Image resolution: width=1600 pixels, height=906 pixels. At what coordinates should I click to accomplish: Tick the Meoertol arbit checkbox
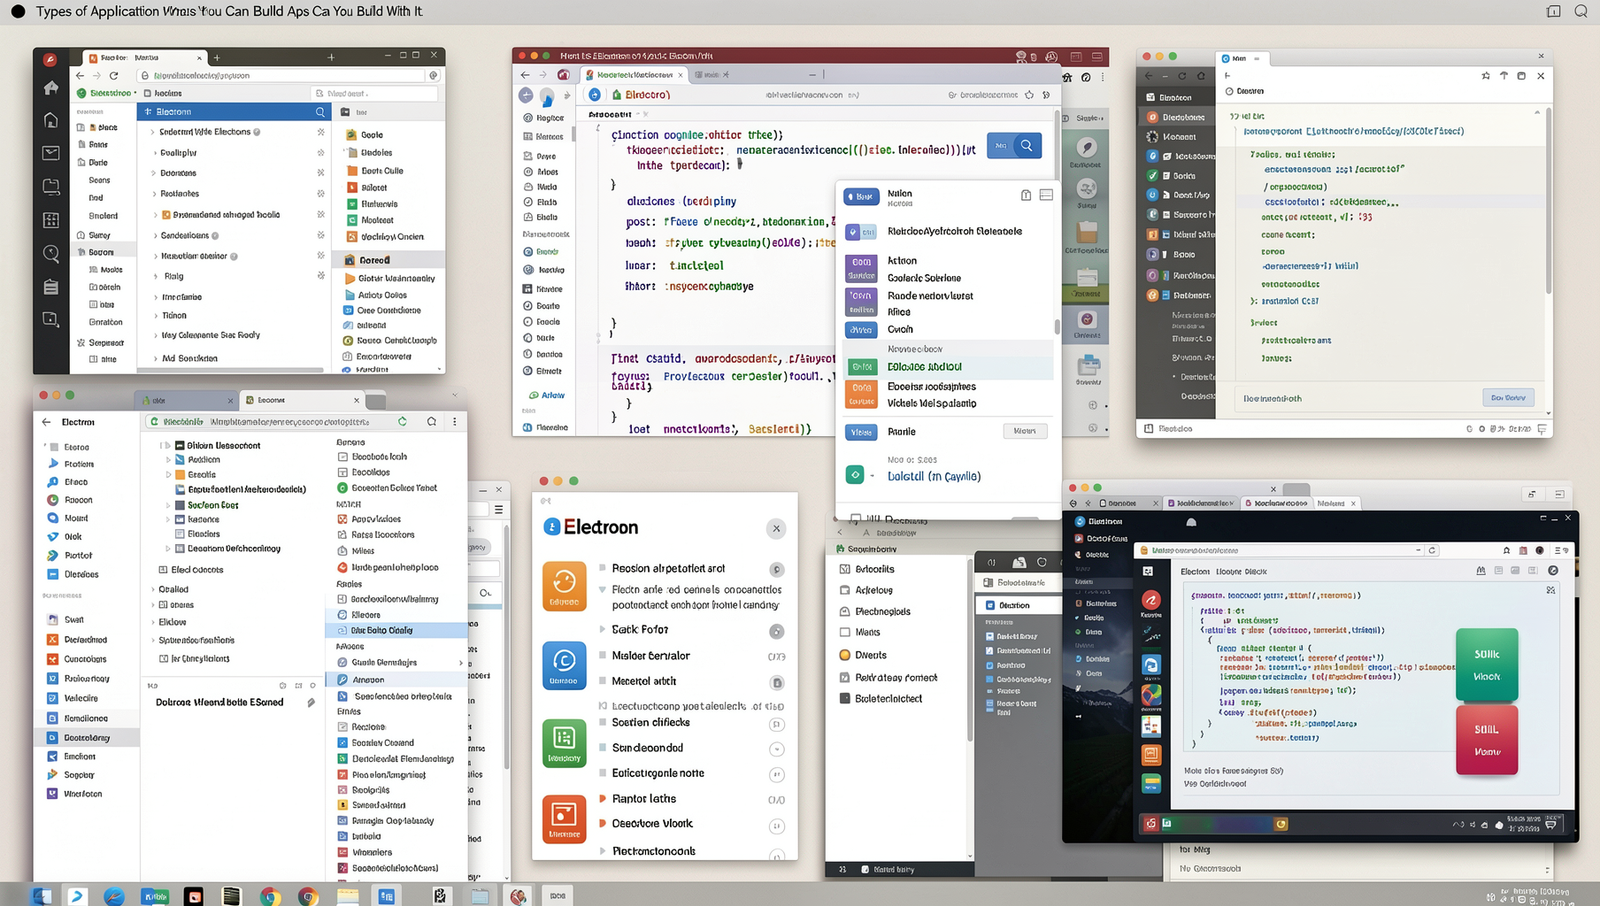coord(602,681)
